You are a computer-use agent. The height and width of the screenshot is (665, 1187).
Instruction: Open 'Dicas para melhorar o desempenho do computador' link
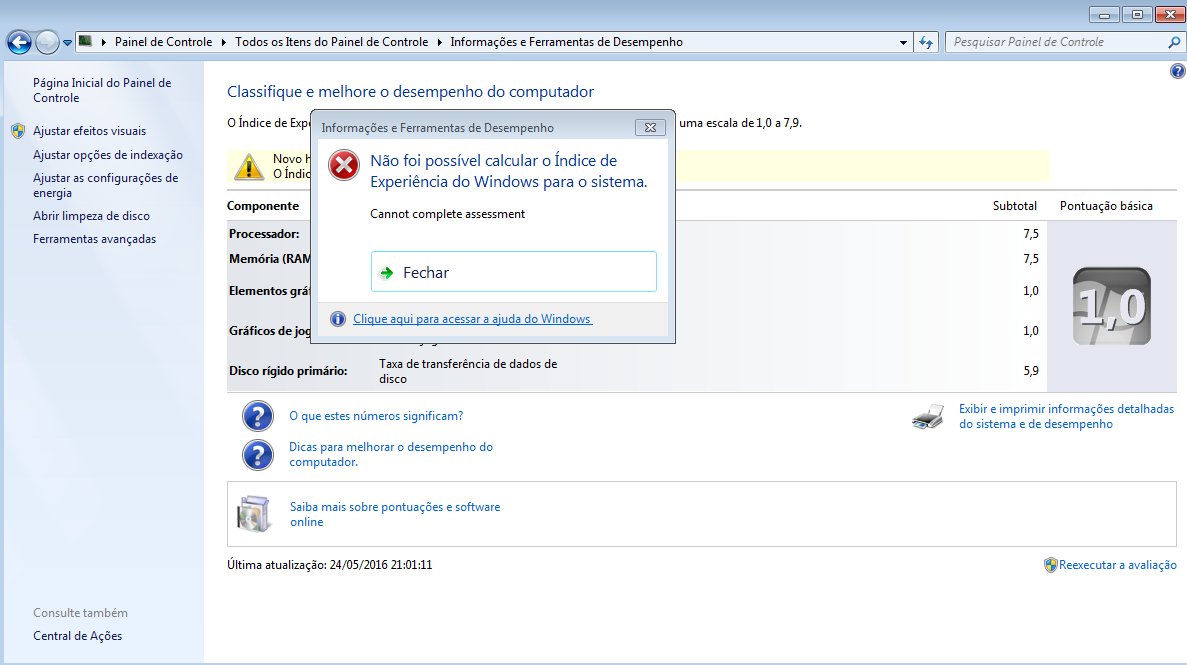[x=391, y=454]
